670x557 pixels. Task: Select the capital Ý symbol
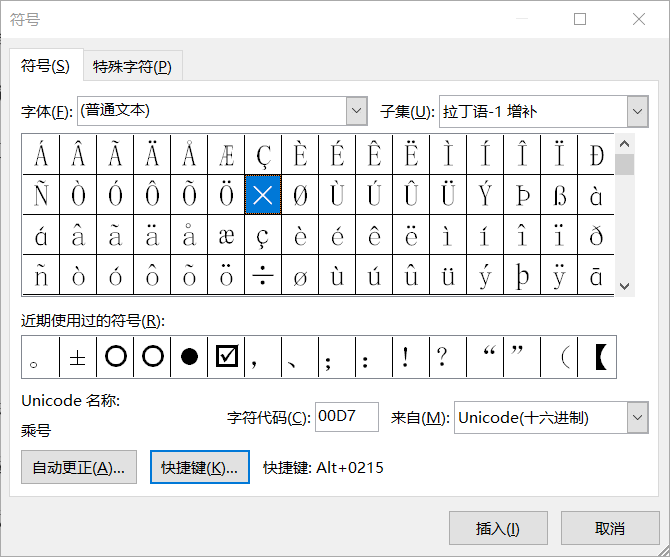[485, 195]
